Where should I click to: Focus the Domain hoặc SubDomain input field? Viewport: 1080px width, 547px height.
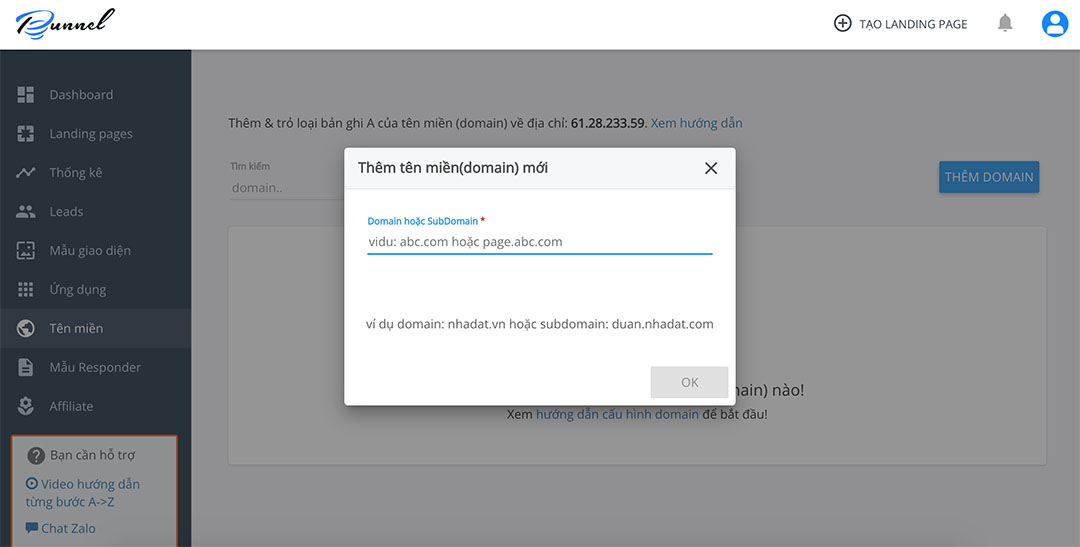tap(539, 242)
